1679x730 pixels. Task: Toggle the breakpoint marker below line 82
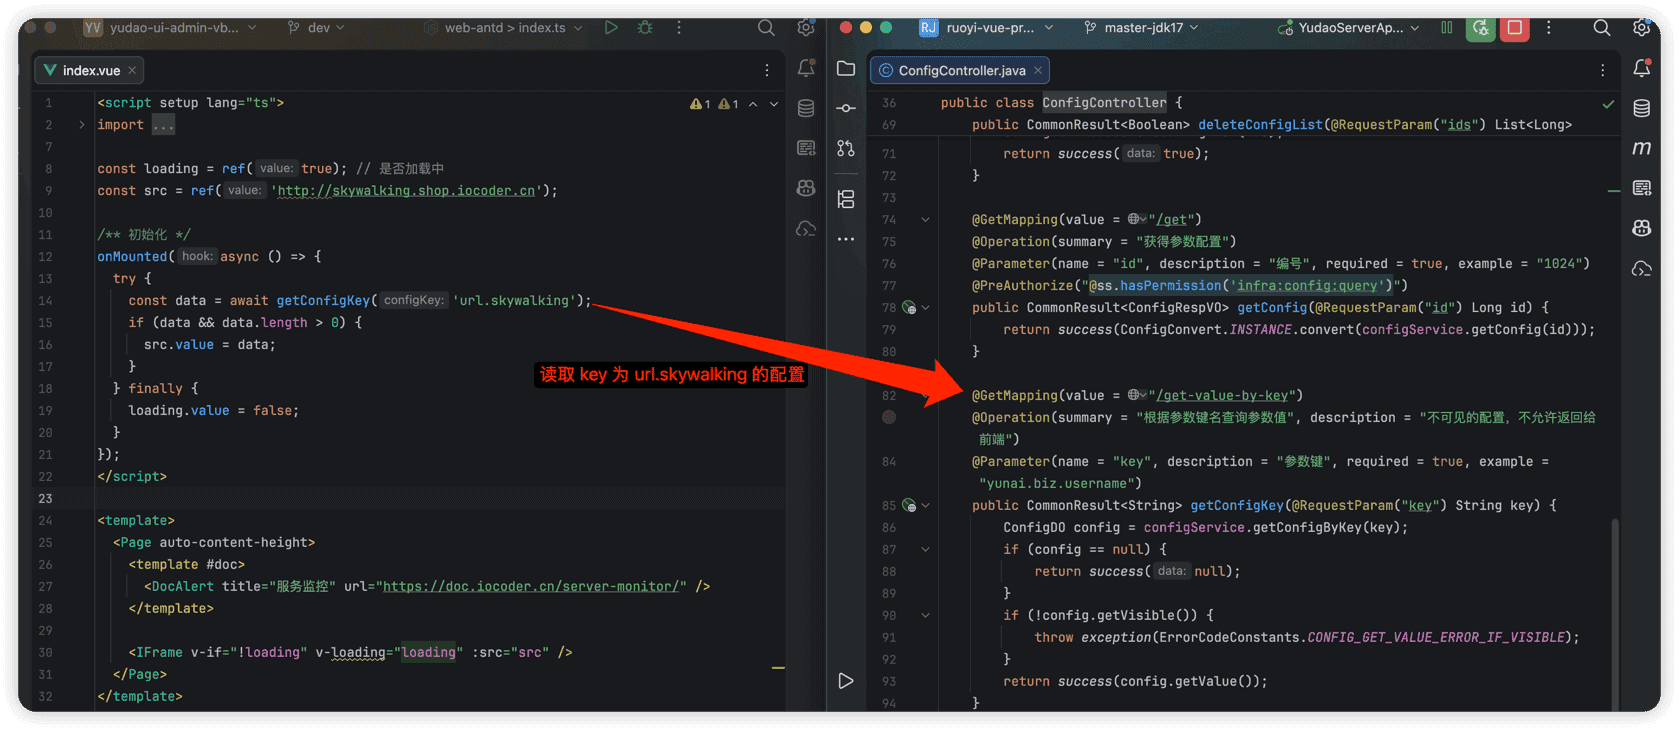889,418
